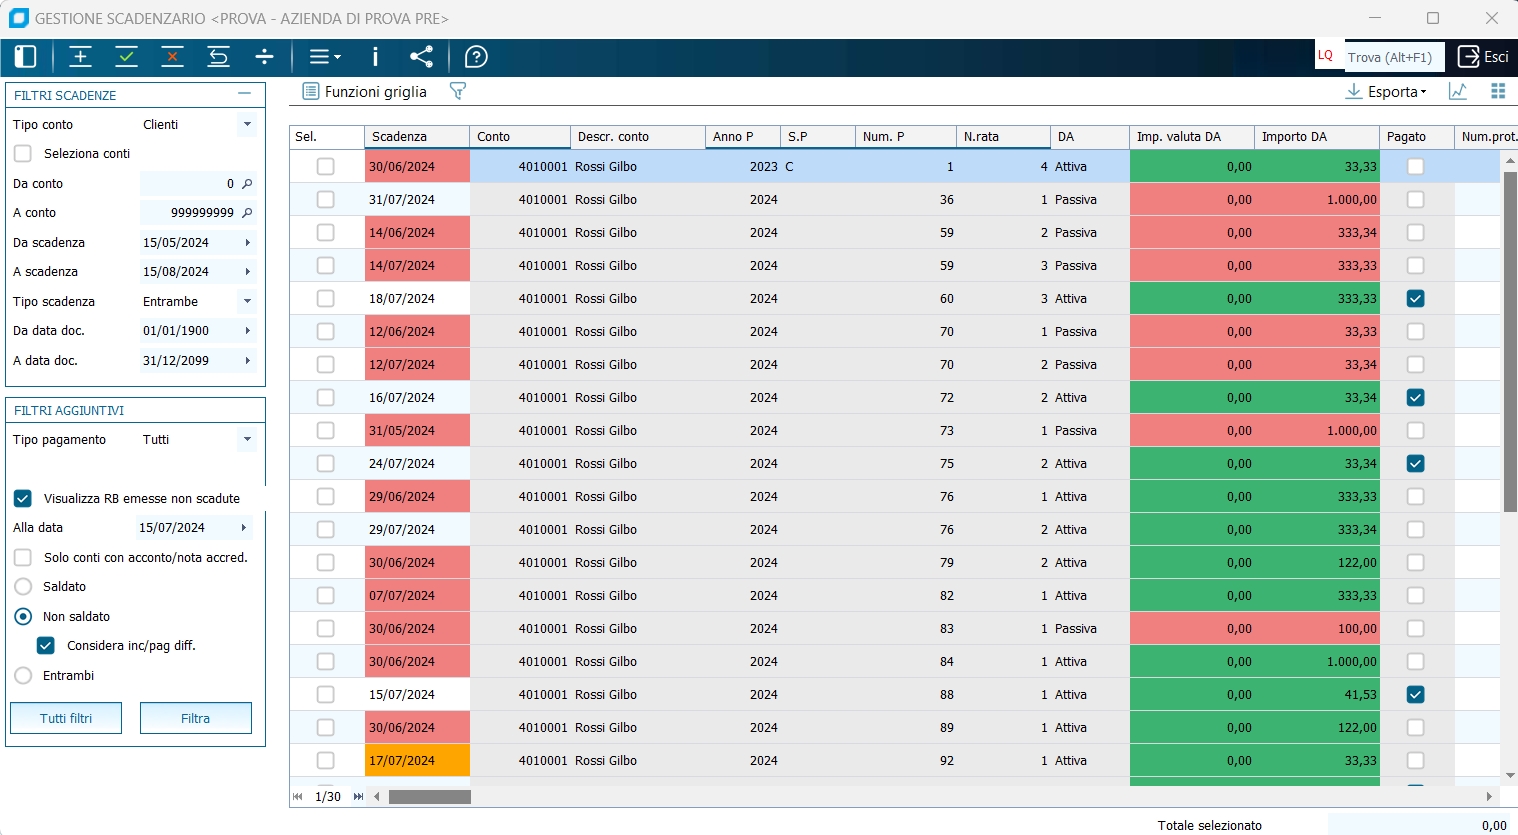Open the hamburger list menu in toolbar
Screen dimensions: 1518x835
pyautogui.click(x=324, y=57)
